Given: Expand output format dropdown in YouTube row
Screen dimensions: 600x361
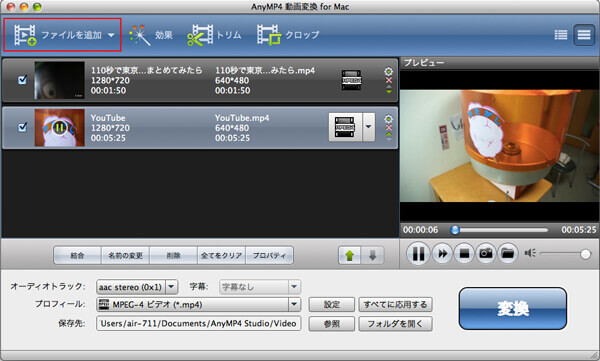Looking at the screenshot, I should (368, 127).
